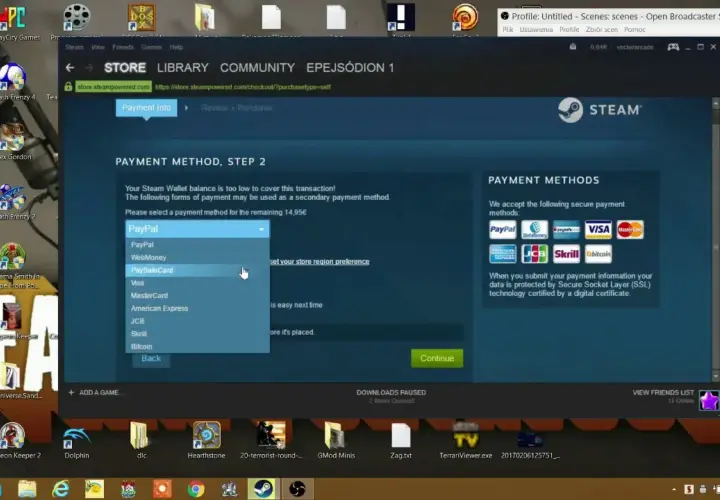
Task: Click the Skrill payment method logo
Action: click(566, 254)
